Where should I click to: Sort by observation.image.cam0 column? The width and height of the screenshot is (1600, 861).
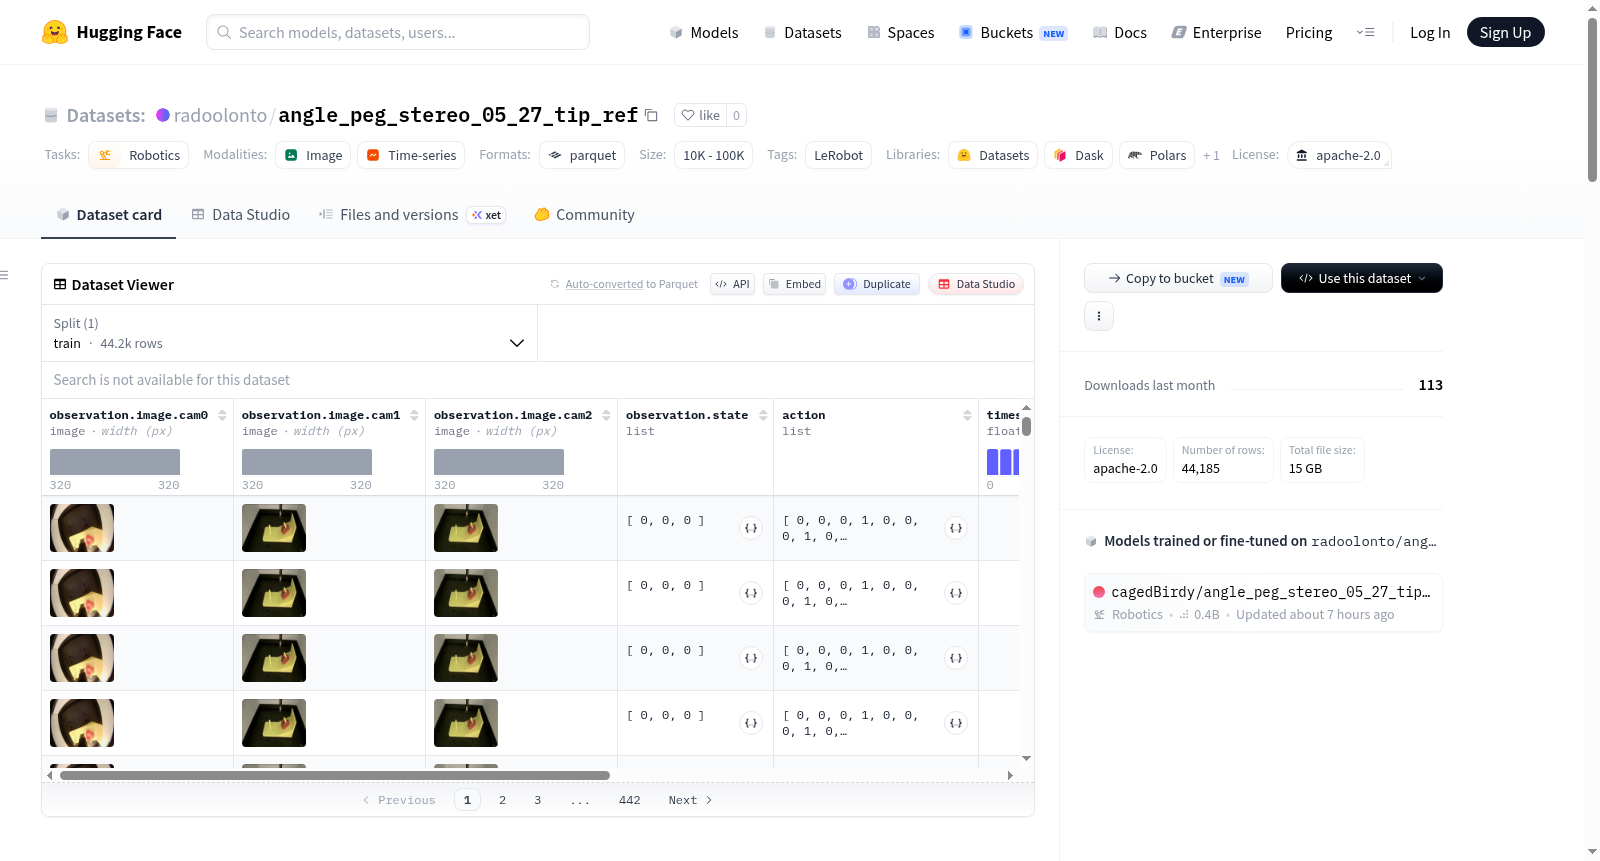pos(222,415)
